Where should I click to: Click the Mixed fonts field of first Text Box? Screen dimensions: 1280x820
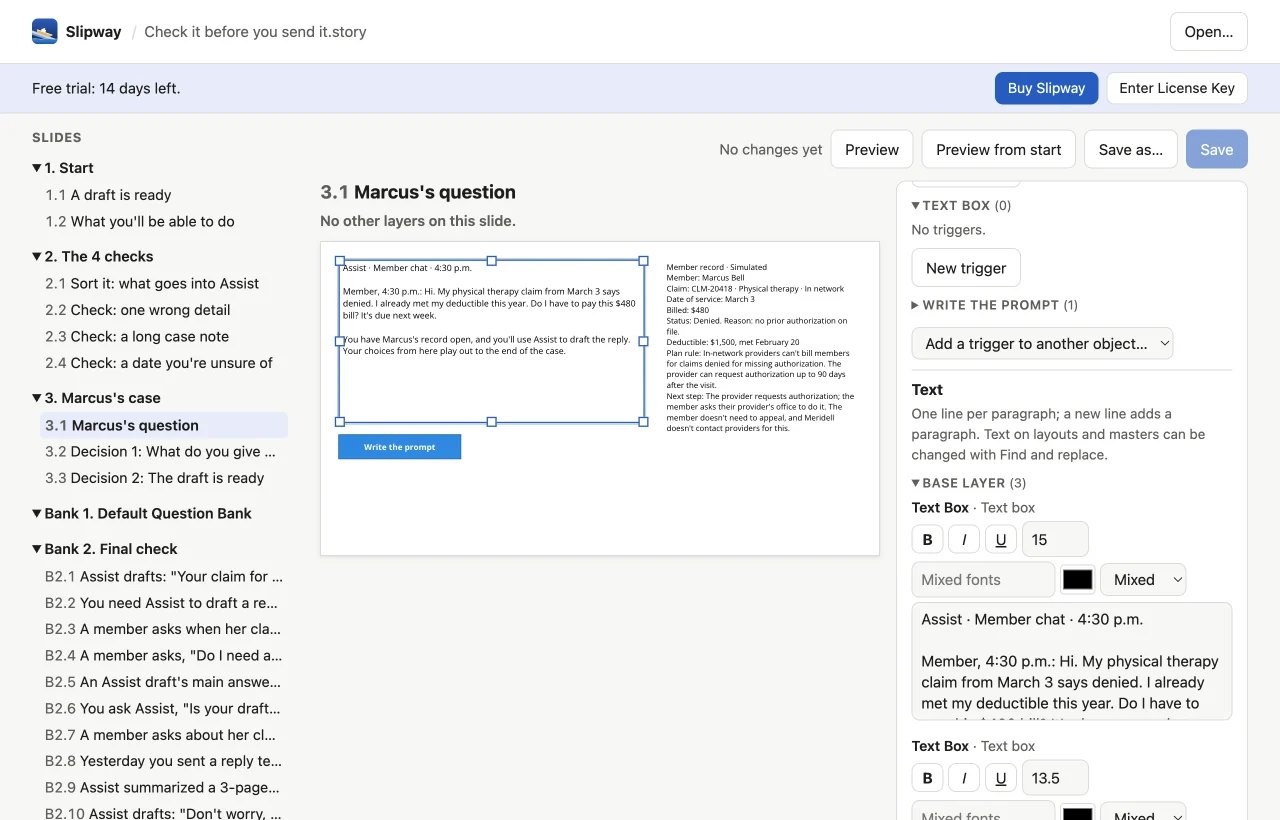coord(983,579)
